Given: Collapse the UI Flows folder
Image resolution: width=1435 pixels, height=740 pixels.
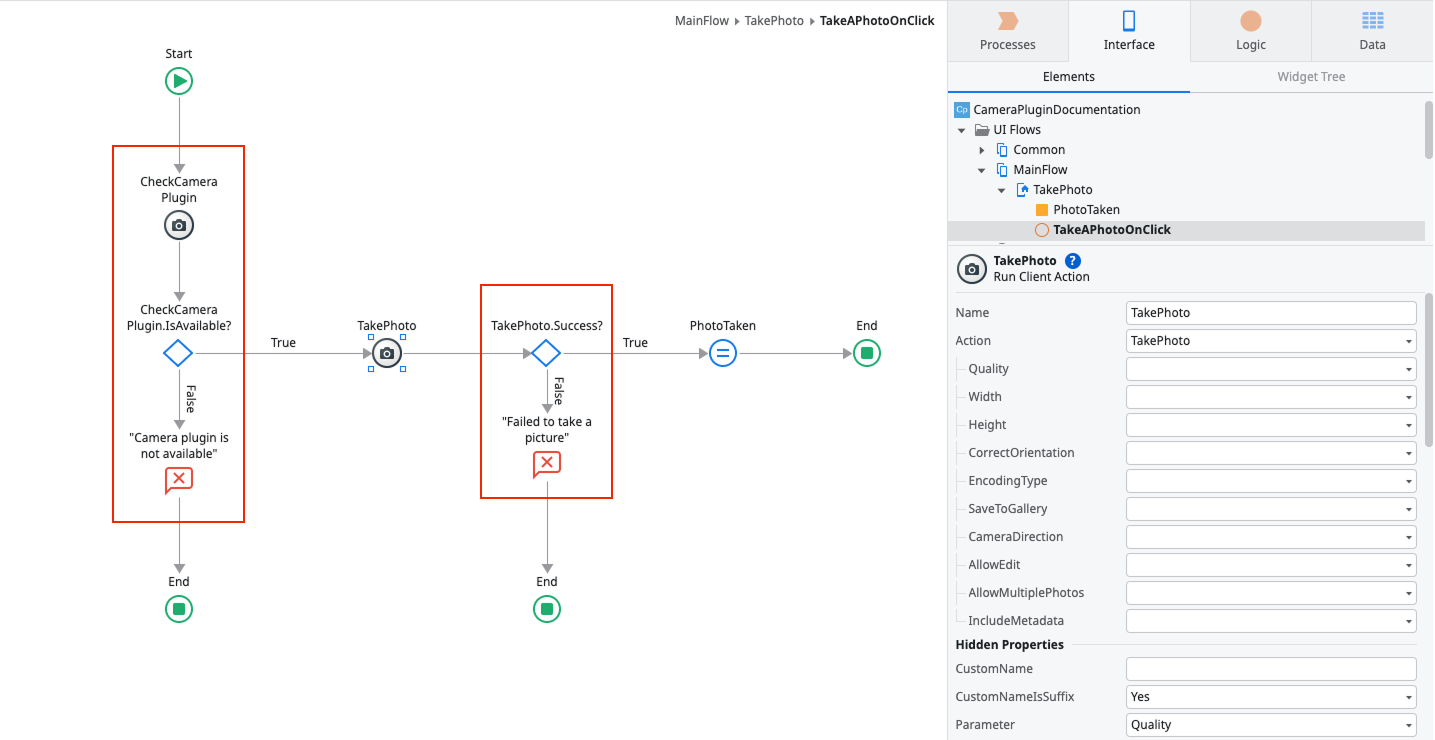Looking at the screenshot, I should pos(962,130).
